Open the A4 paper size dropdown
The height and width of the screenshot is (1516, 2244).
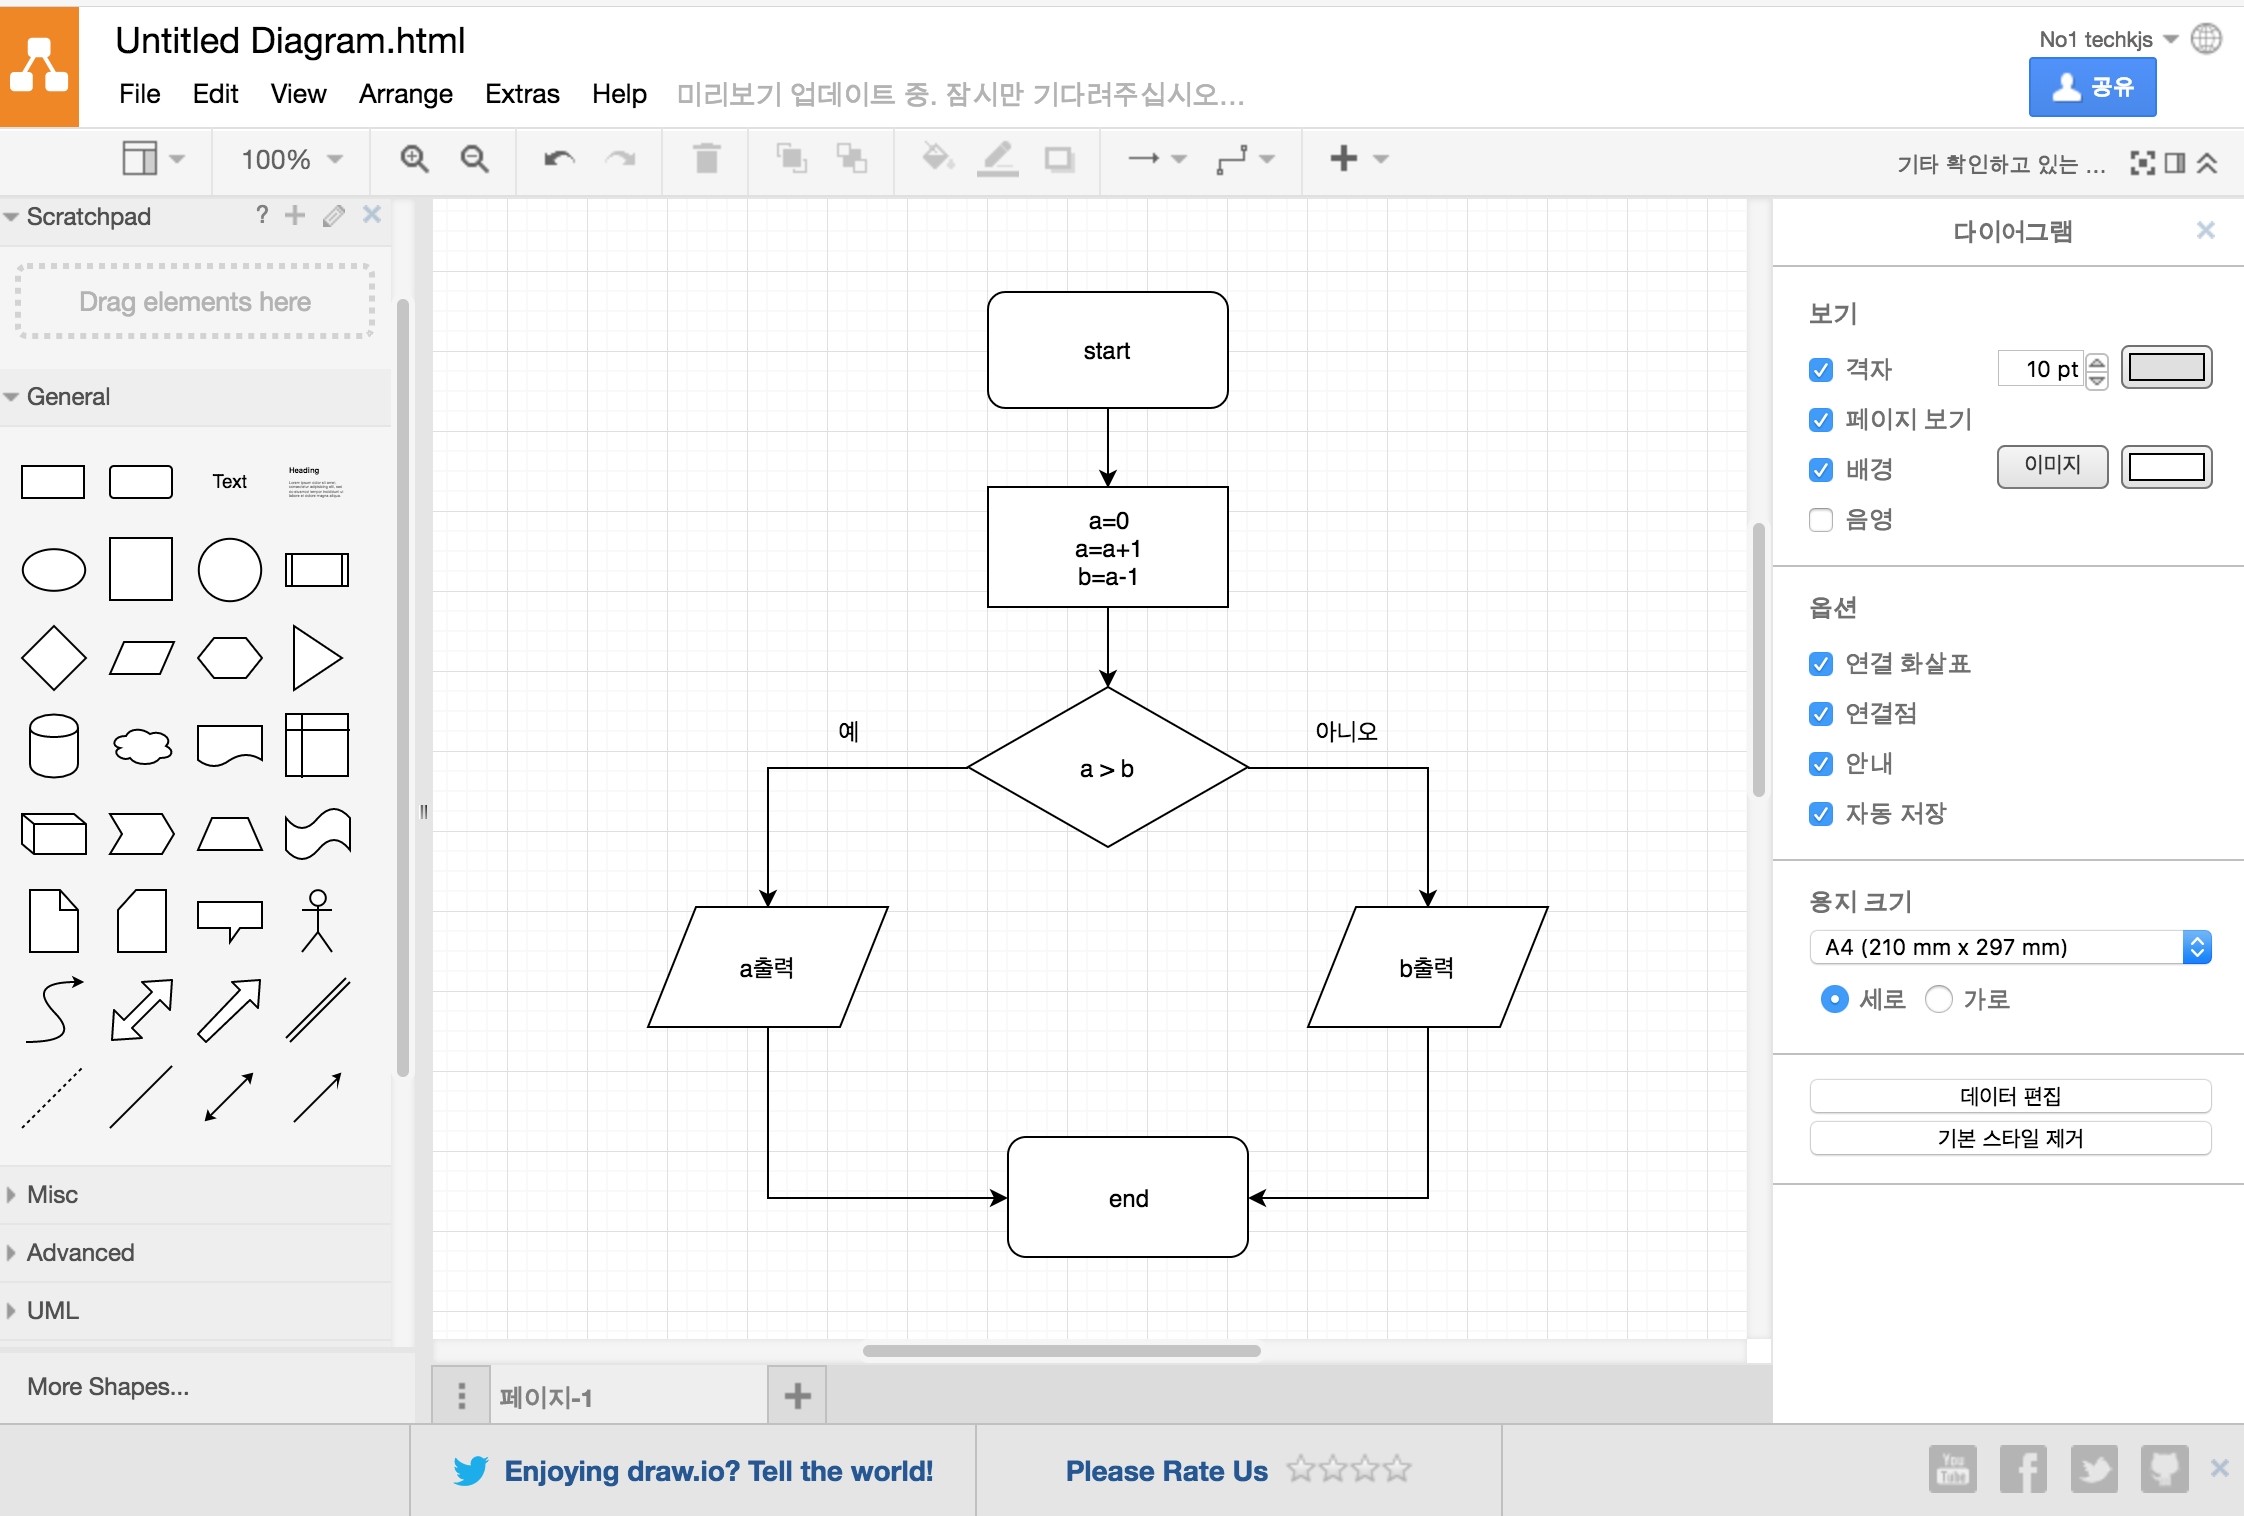coord(2010,947)
